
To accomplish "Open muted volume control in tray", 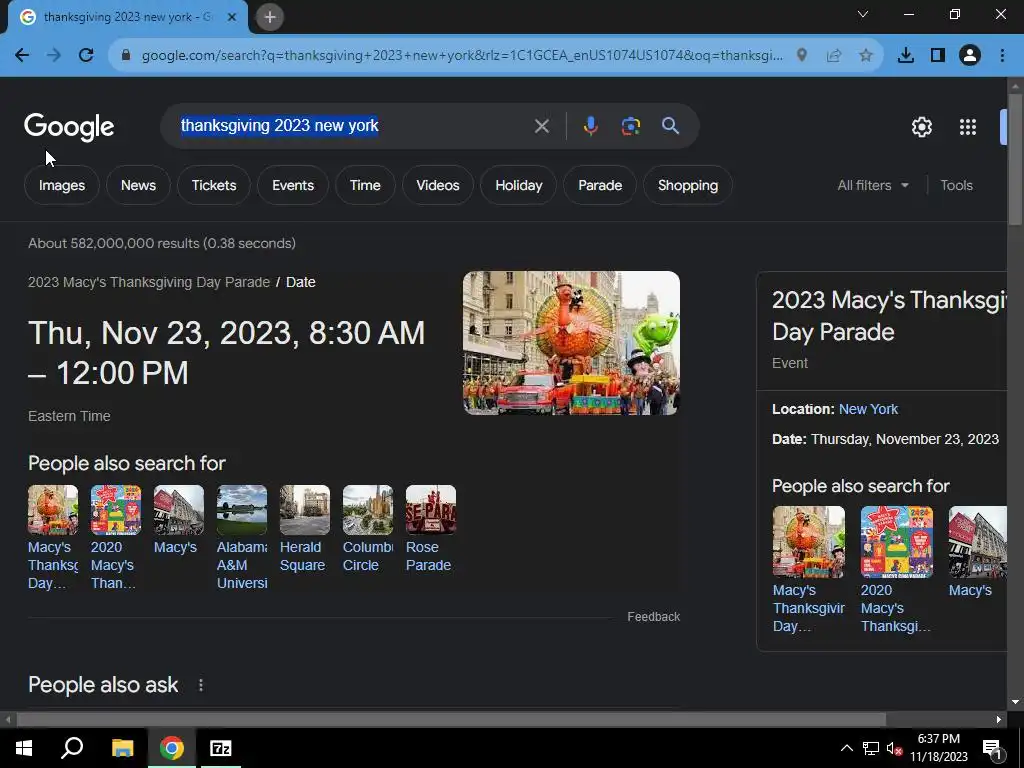I will point(894,748).
